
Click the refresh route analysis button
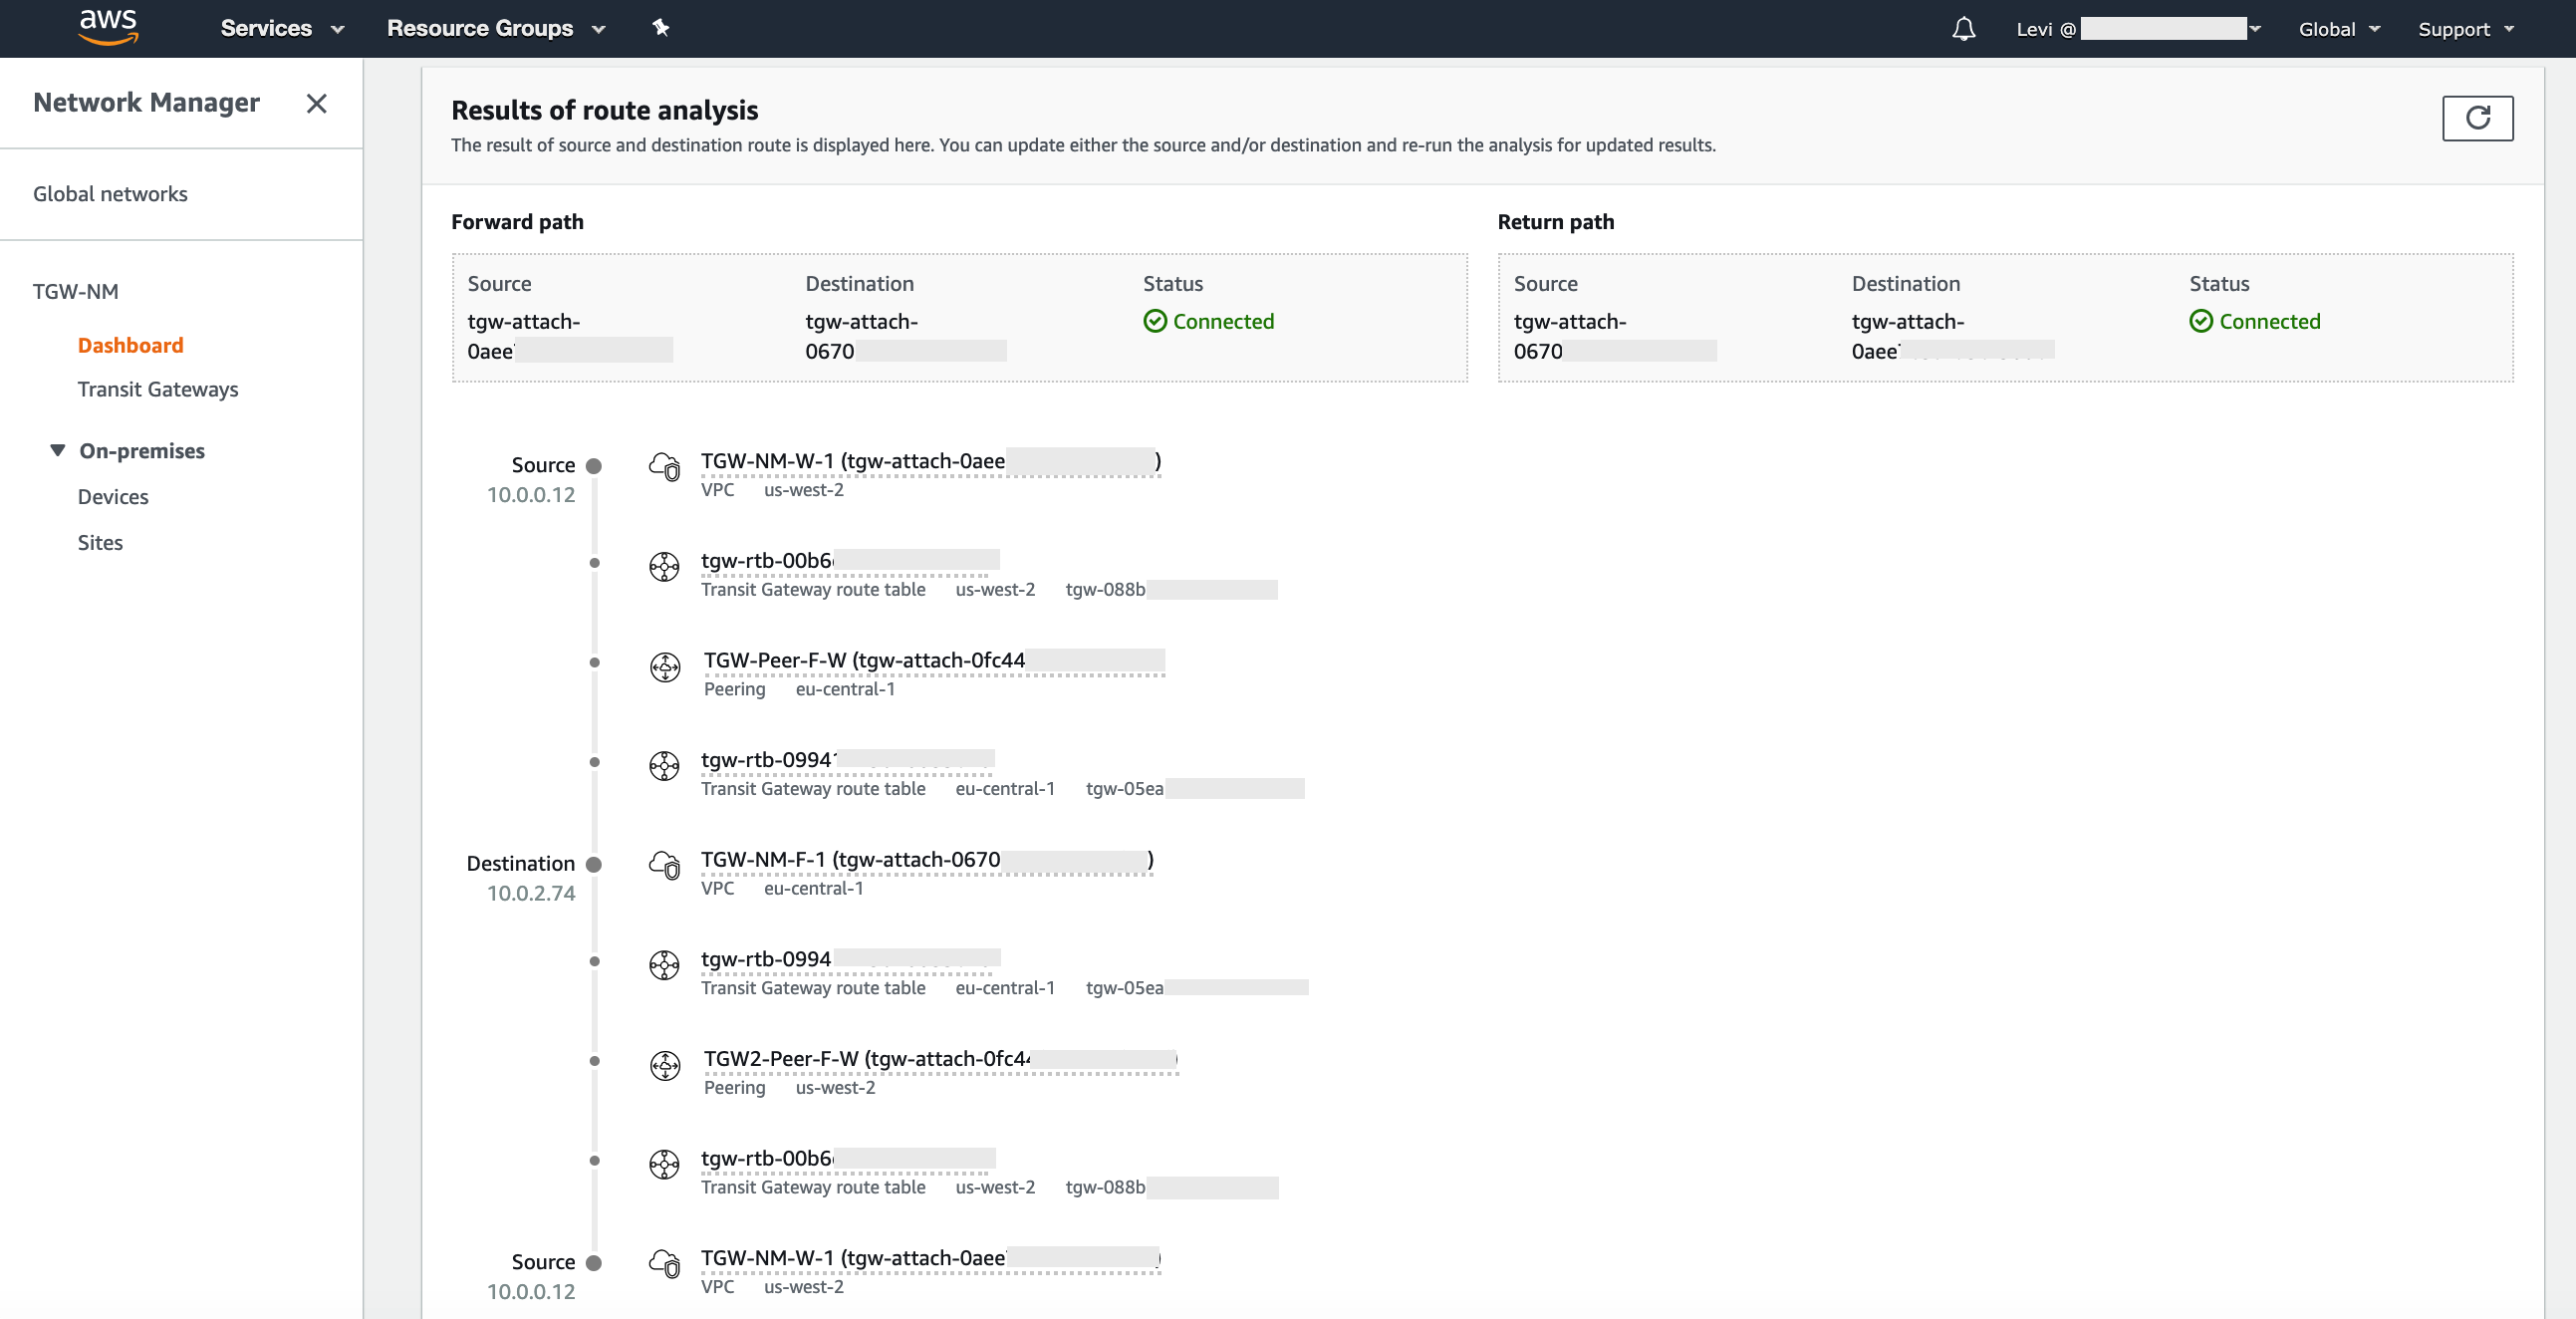(2476, 118)
